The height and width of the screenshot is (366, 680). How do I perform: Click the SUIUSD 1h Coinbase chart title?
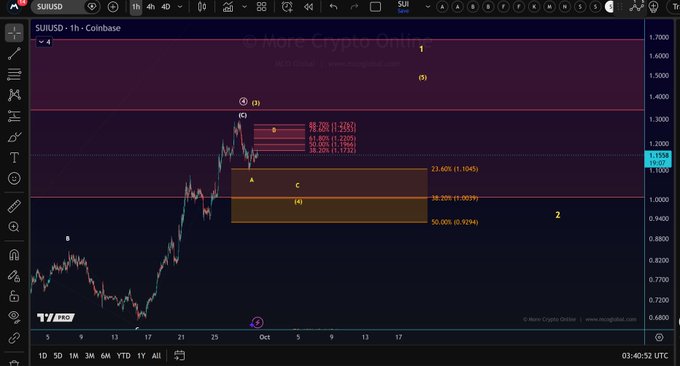[78, 28]
